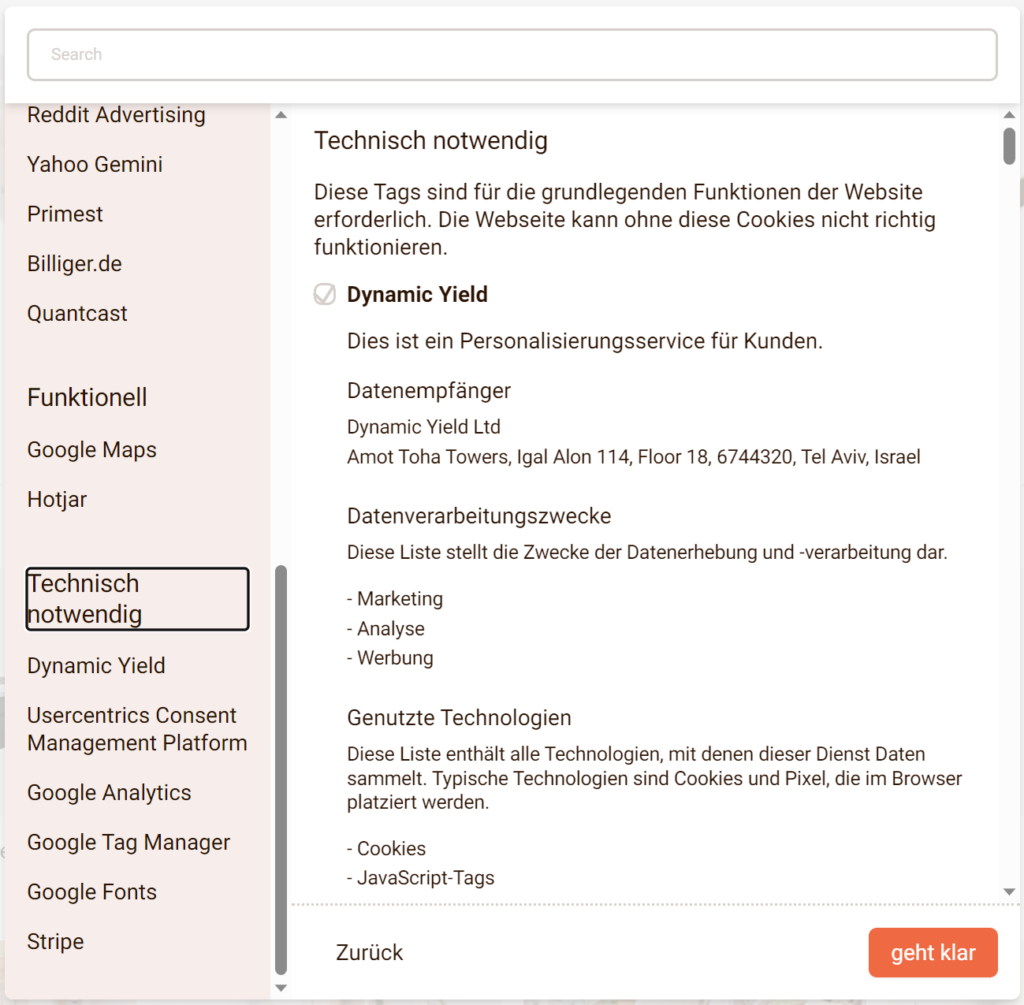The height and width of the screenshot is (1005, 1024).
Task: Click the '- Analyse' list item
Action: coord(385,629)
